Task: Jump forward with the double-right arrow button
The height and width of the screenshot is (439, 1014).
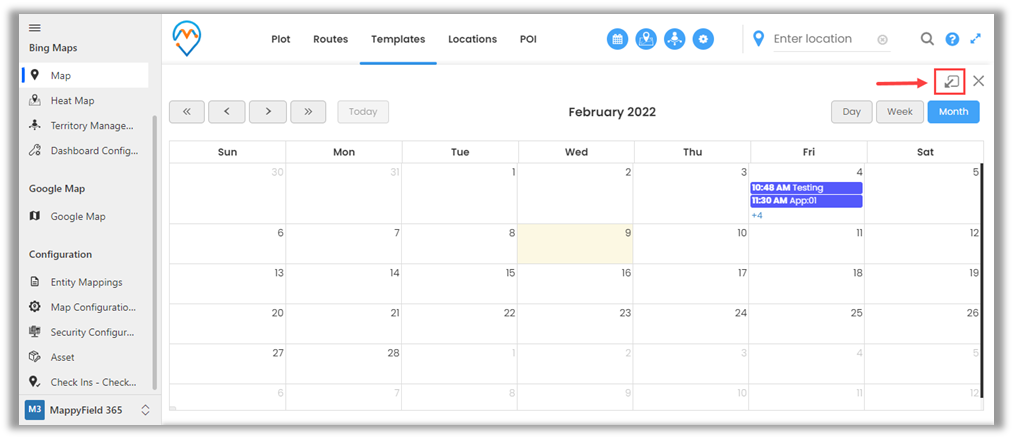Action: point(308,112)
